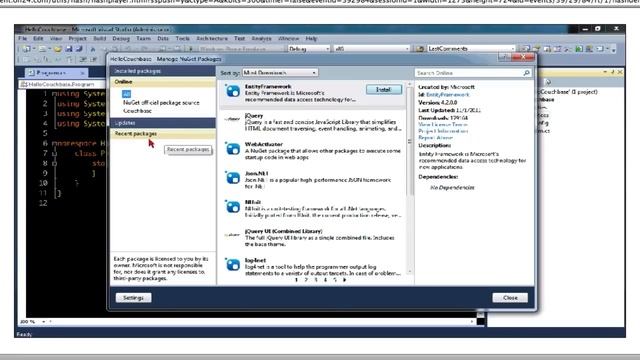This screenshot has height=360, width=640.
Task: Click the EntityFramework package icon
Action: pos(233,91)
